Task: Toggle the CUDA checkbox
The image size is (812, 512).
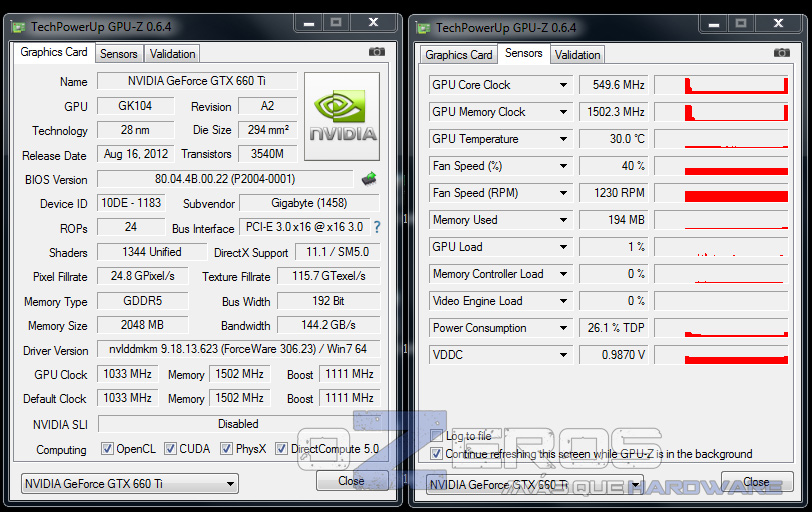Action: (170, 449)
